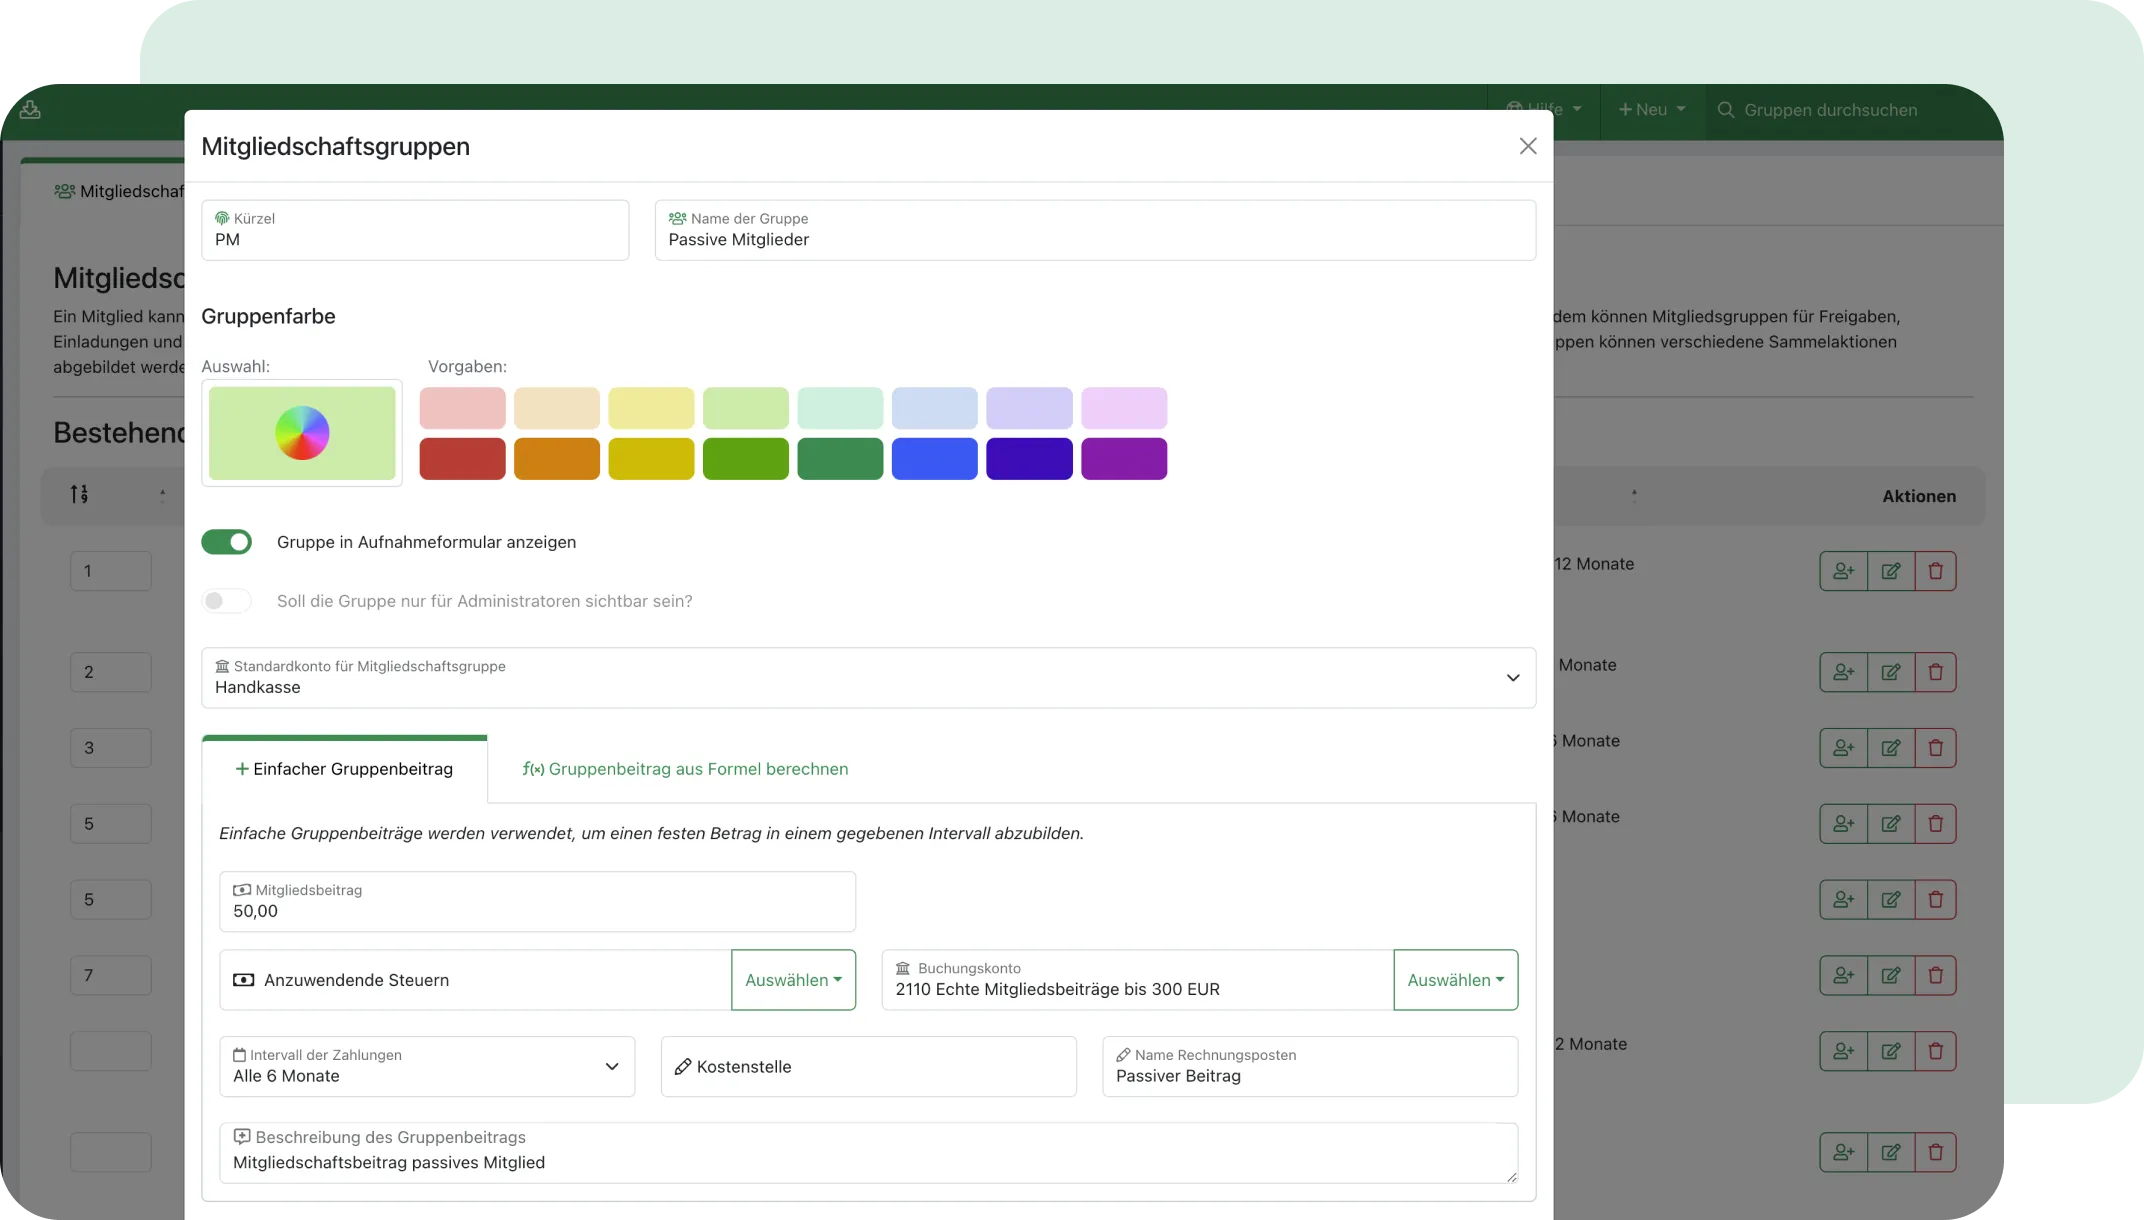Close the Mitgliedschaftsgruppen dialog
Image resolution: width=2144 pixels, height=1220 pixels.
pos(1527,146)
